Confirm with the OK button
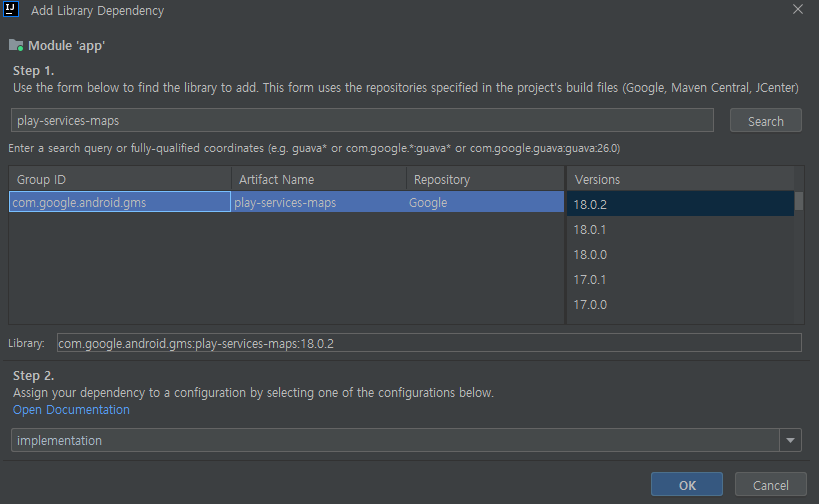 [x=687, y=485]
